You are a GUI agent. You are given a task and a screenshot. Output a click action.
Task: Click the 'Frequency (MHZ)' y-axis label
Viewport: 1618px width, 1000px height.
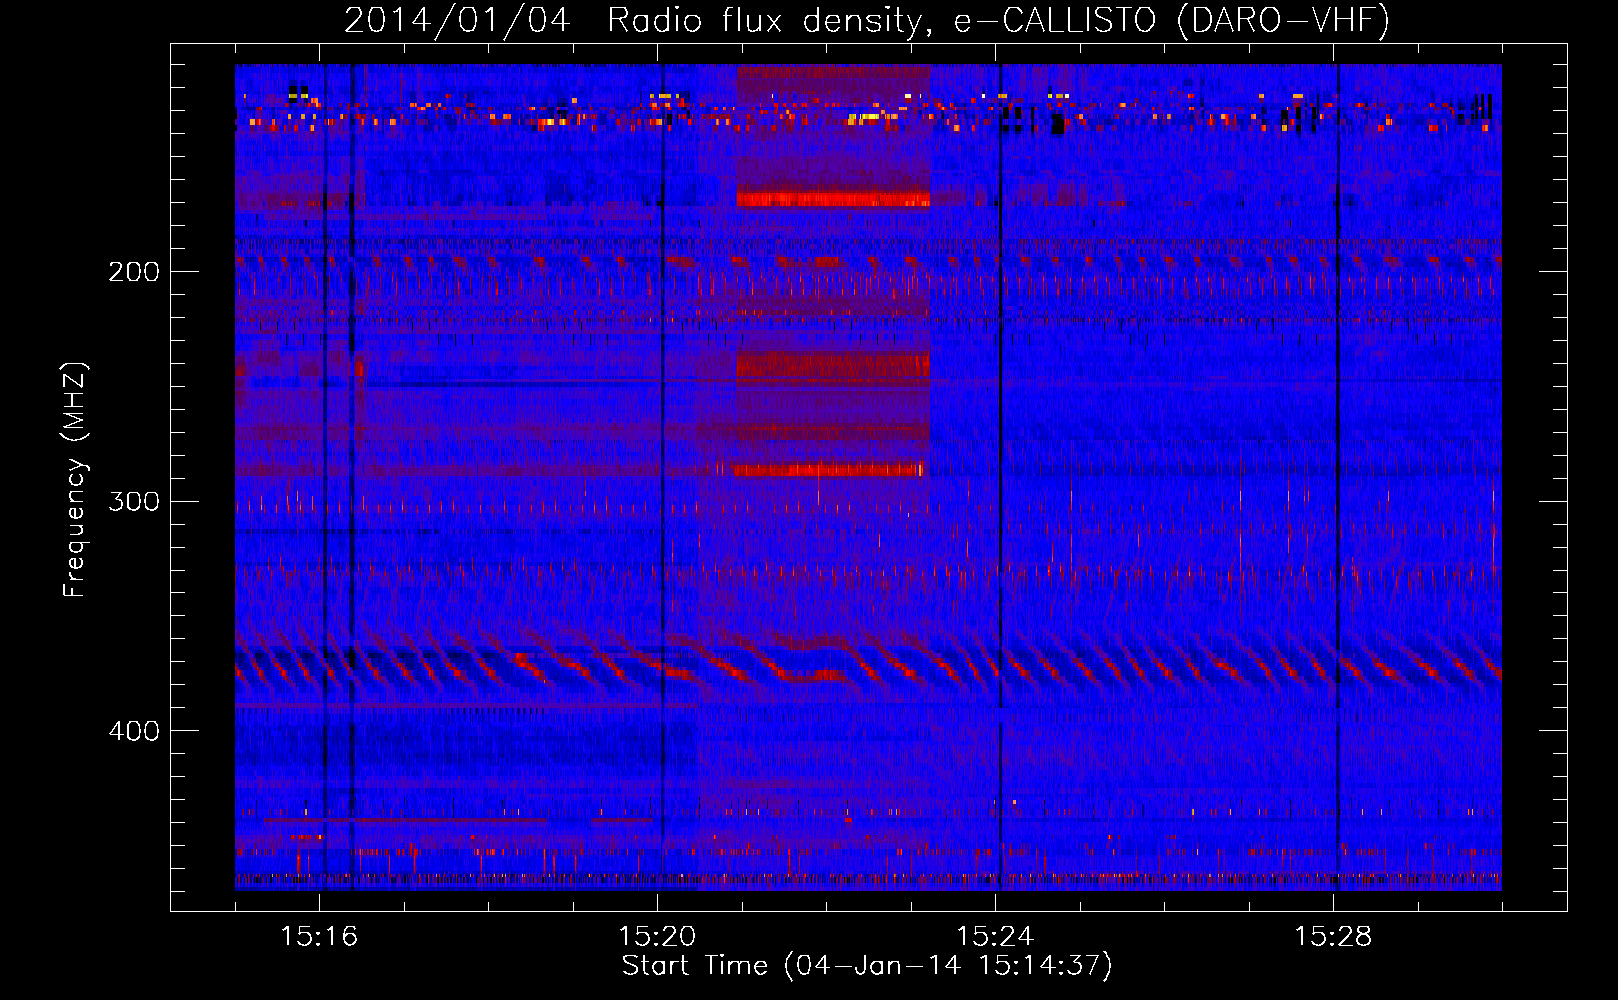point(75,479)
